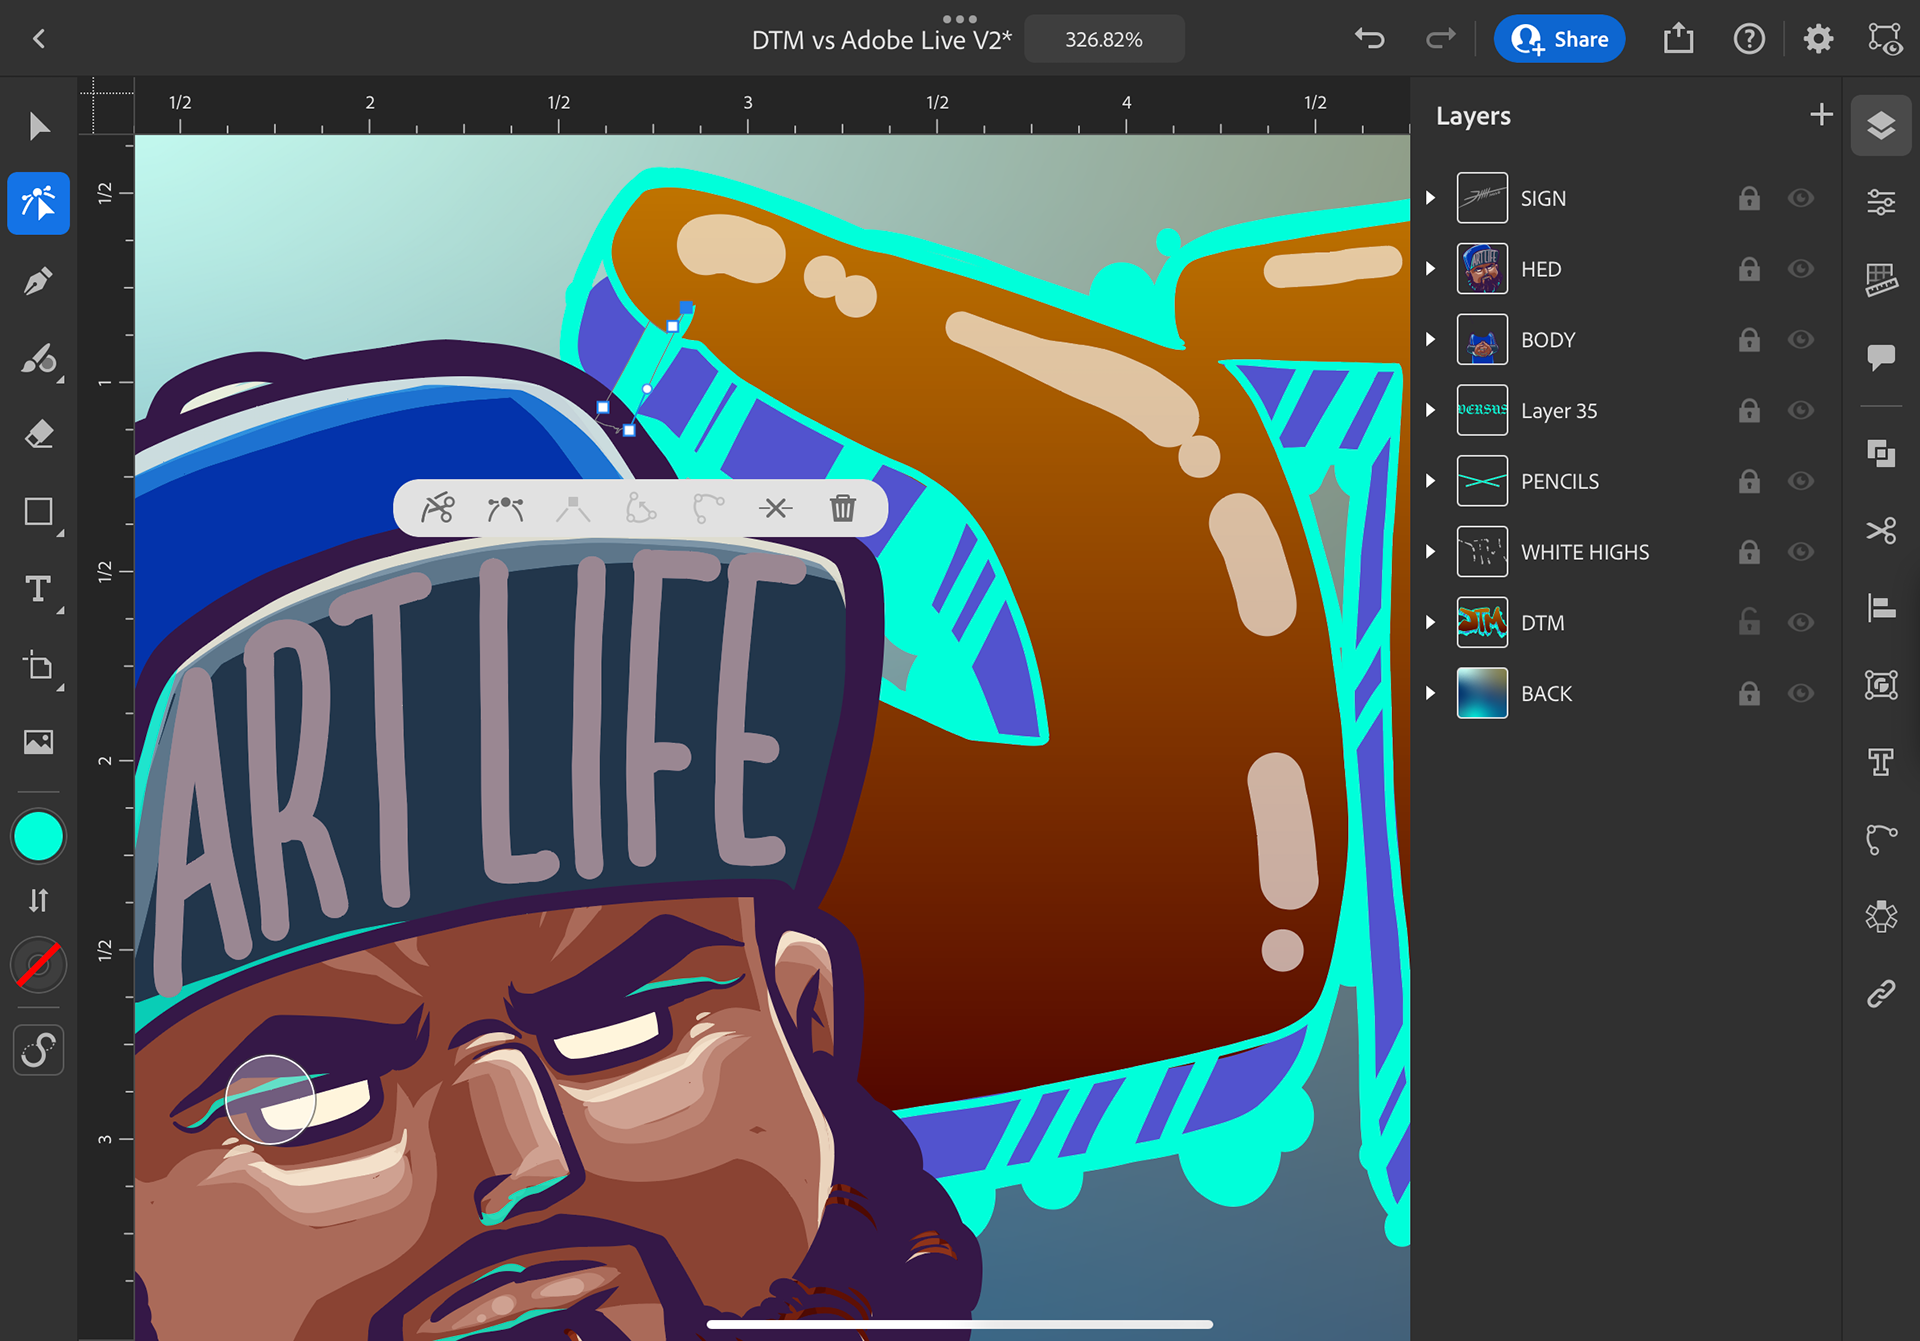Open the Combine shapes panel
1920x1341 pixels.
(x=1881, y=454)
